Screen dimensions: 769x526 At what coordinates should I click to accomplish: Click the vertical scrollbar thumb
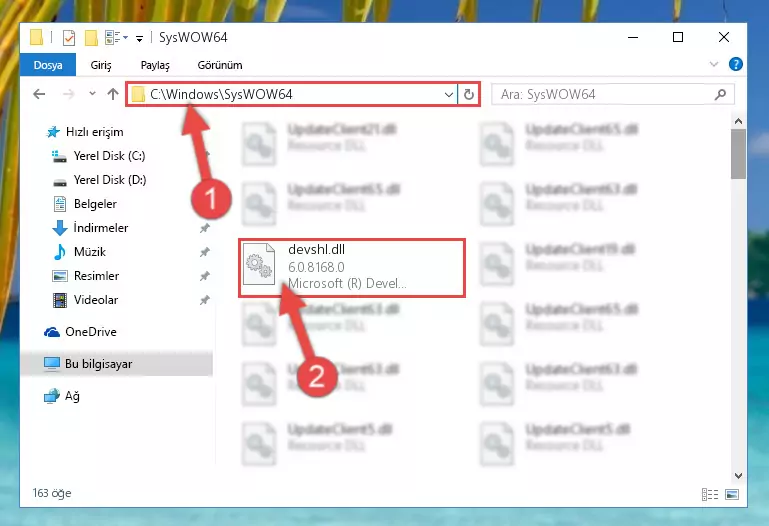click(x=738, y=154)
